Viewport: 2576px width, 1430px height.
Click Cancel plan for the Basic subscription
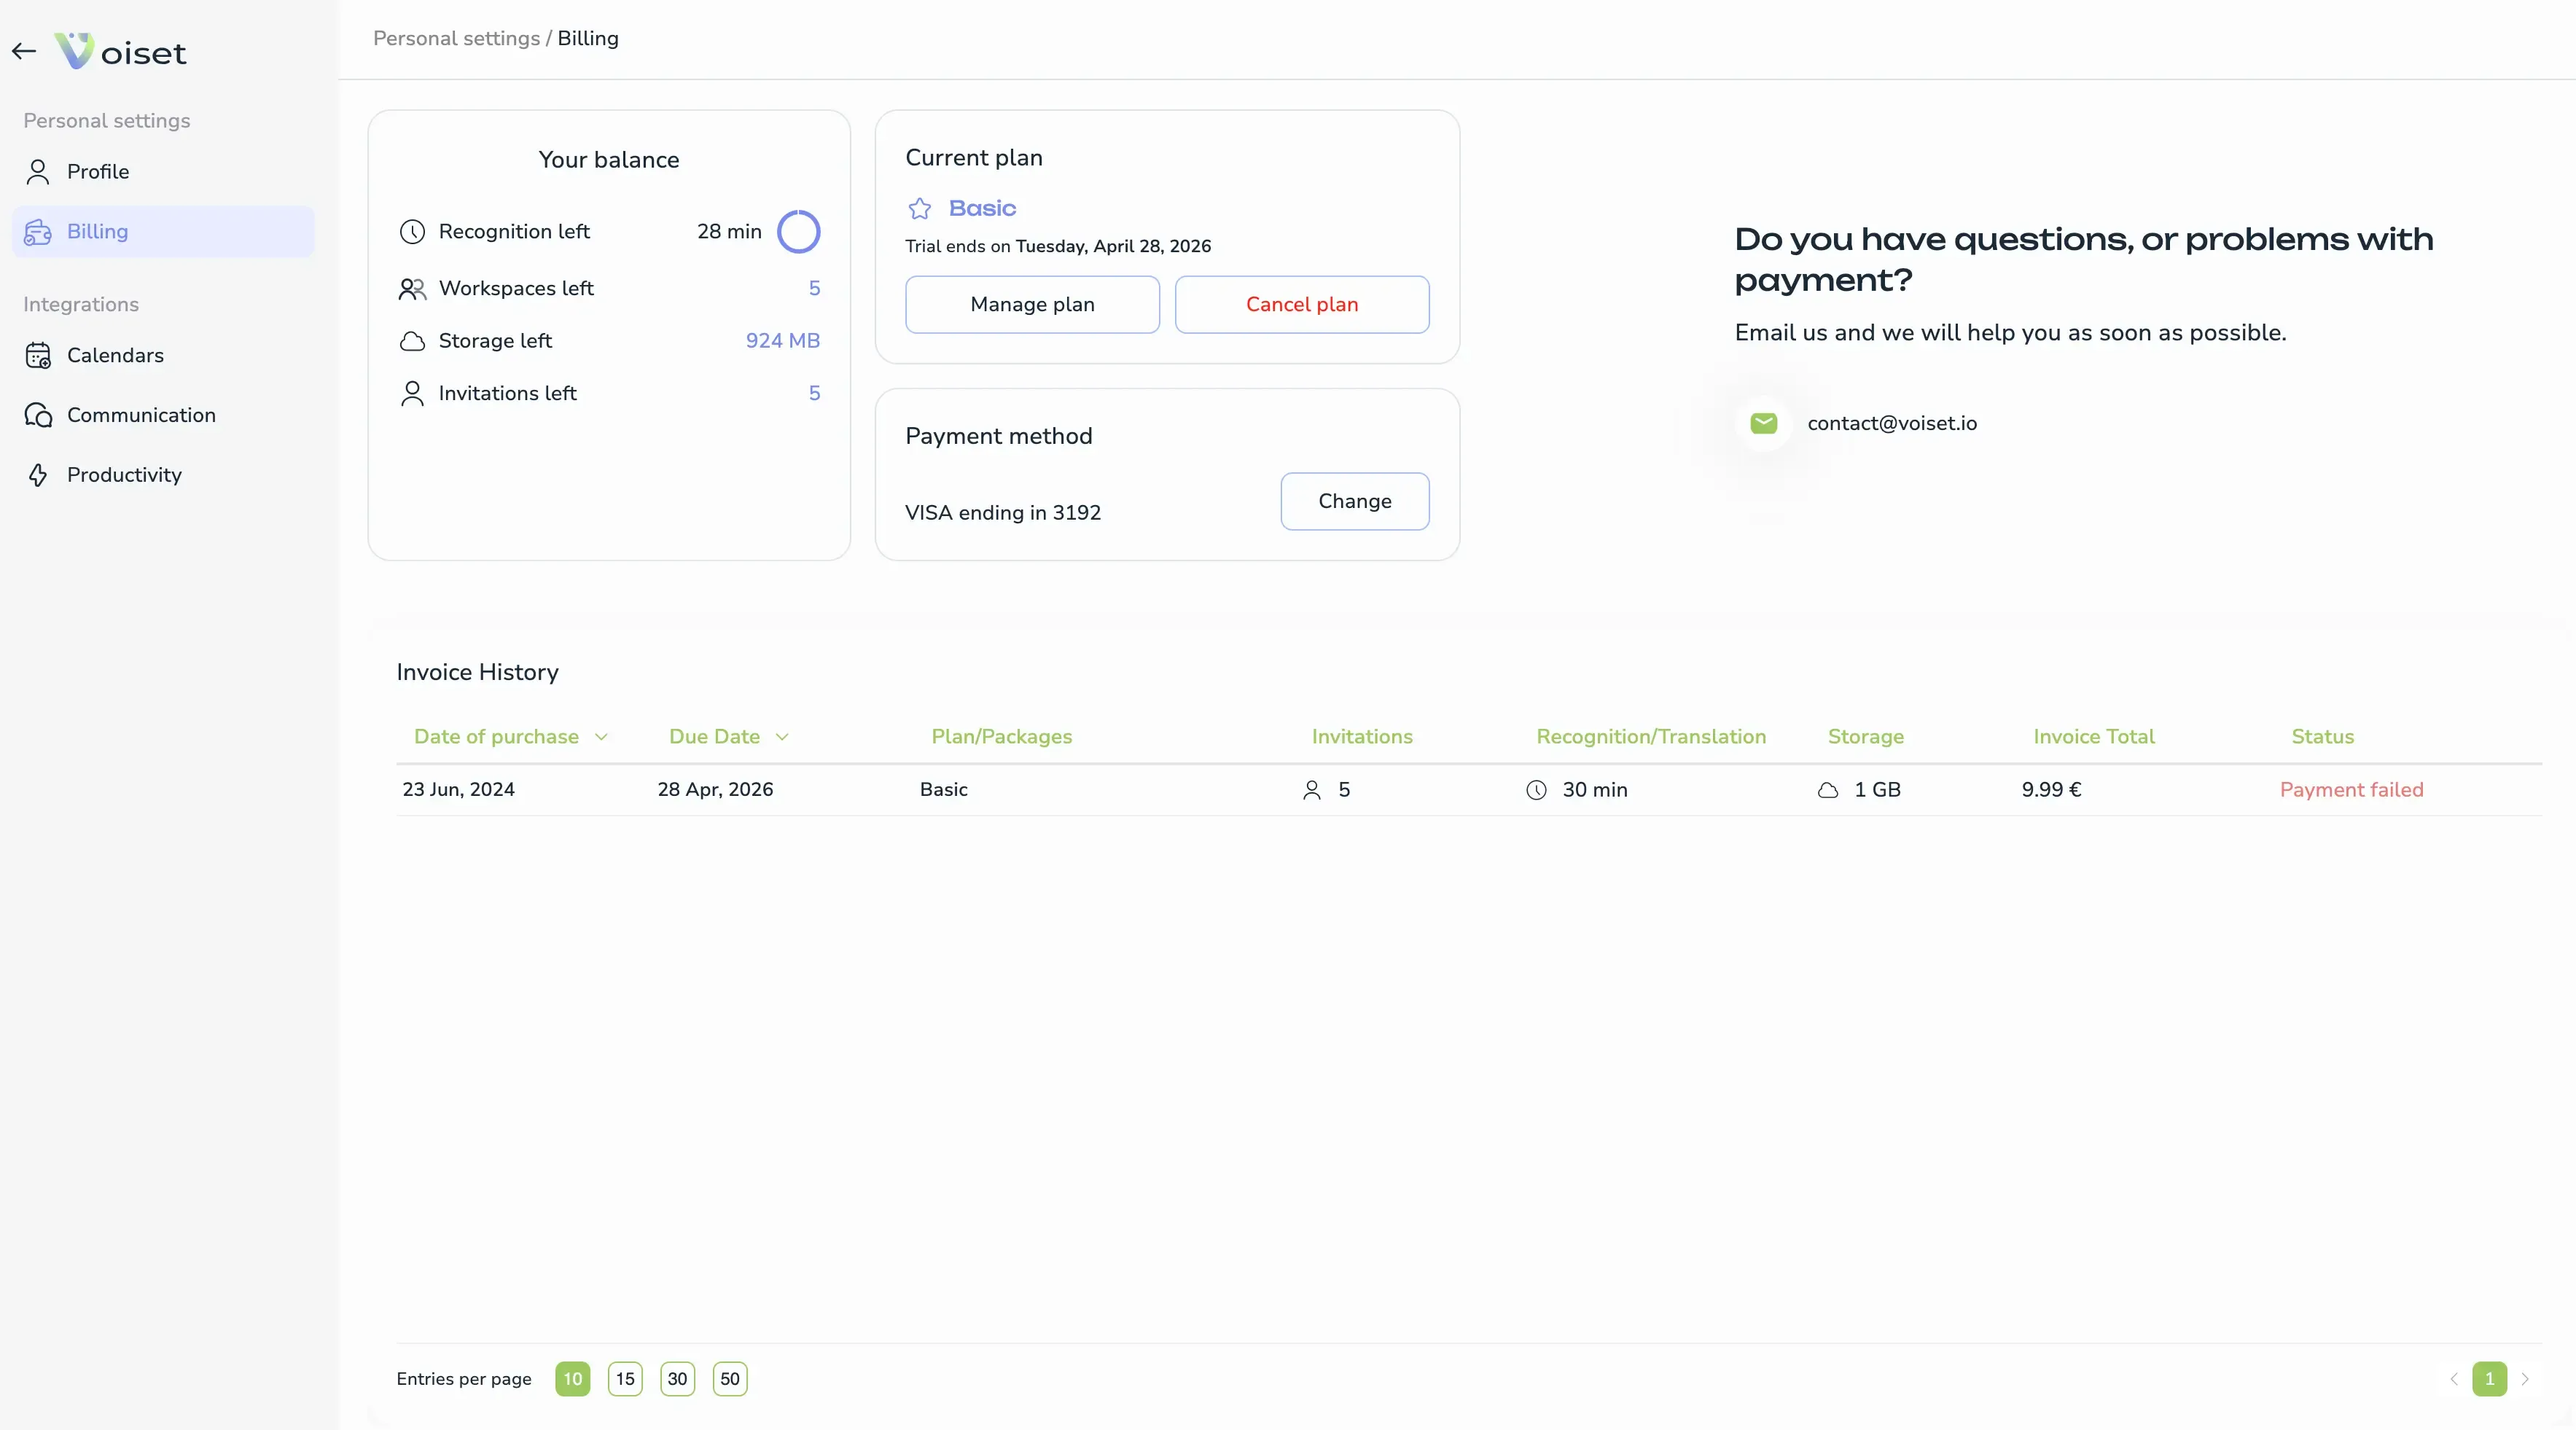point(1302,304)
